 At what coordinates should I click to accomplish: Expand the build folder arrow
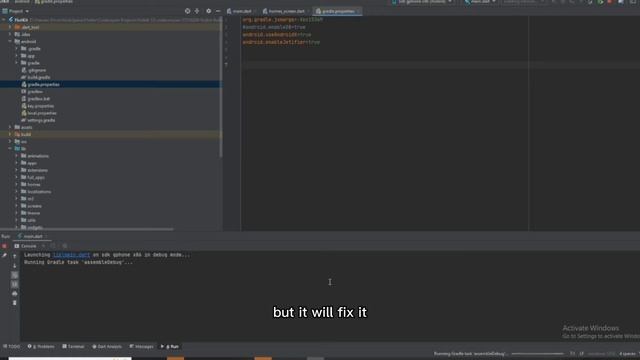[x=10, y=134]
